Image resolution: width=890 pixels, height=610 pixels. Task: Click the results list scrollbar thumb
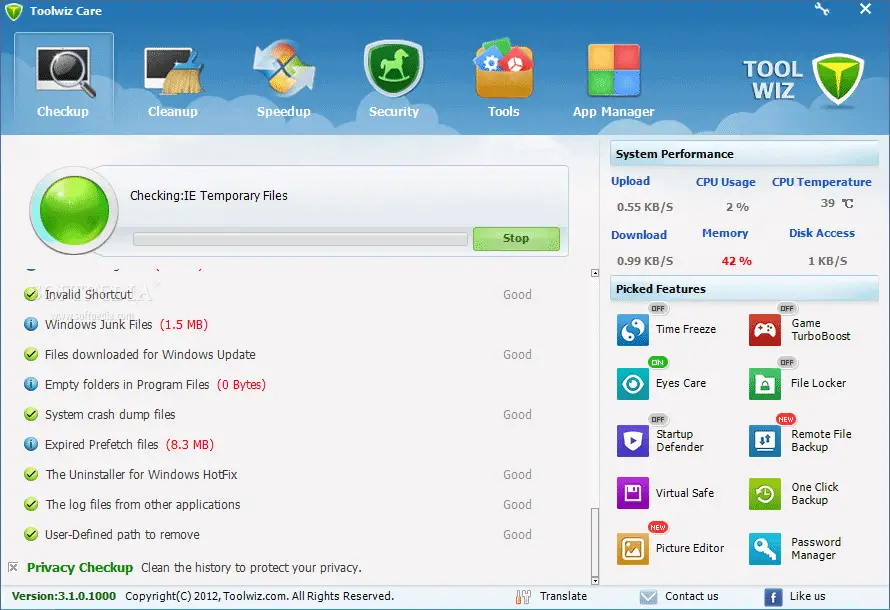point(595,542)
